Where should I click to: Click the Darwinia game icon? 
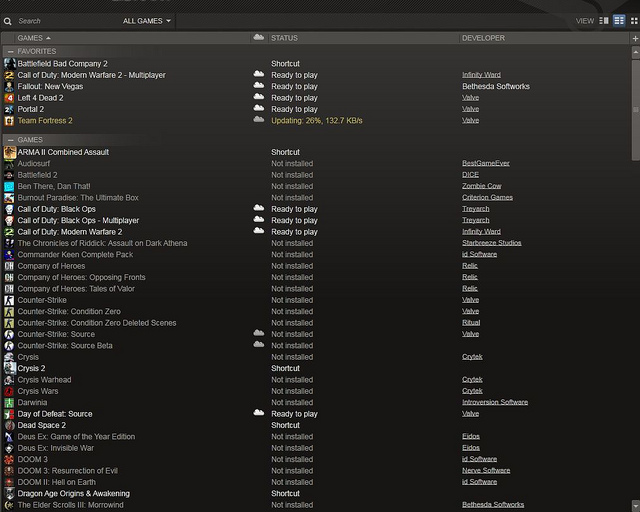click(x=9, y=403)
